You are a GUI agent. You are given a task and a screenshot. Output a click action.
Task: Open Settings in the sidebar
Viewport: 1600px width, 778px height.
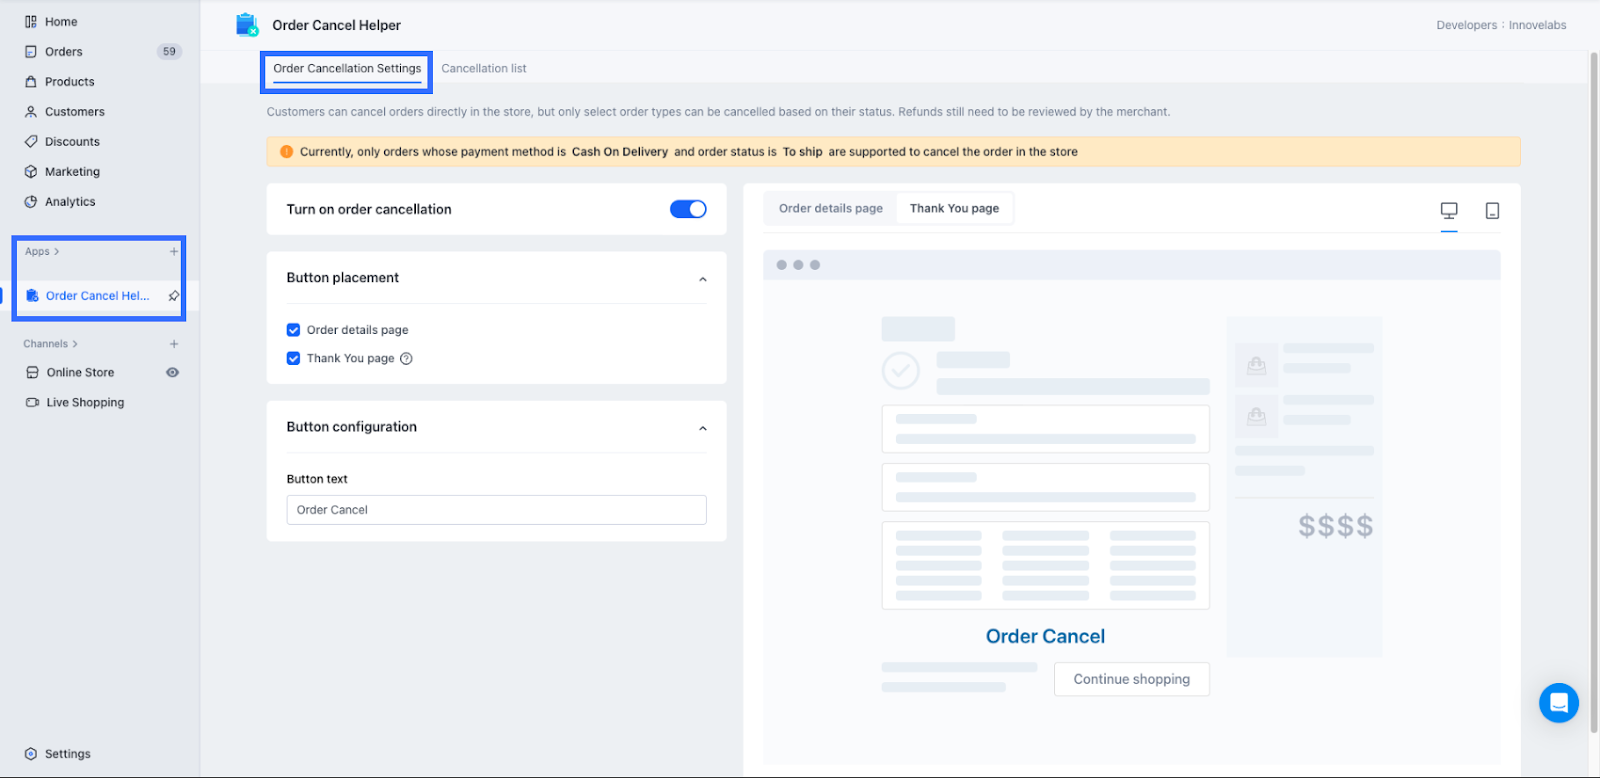click(68, 754)
